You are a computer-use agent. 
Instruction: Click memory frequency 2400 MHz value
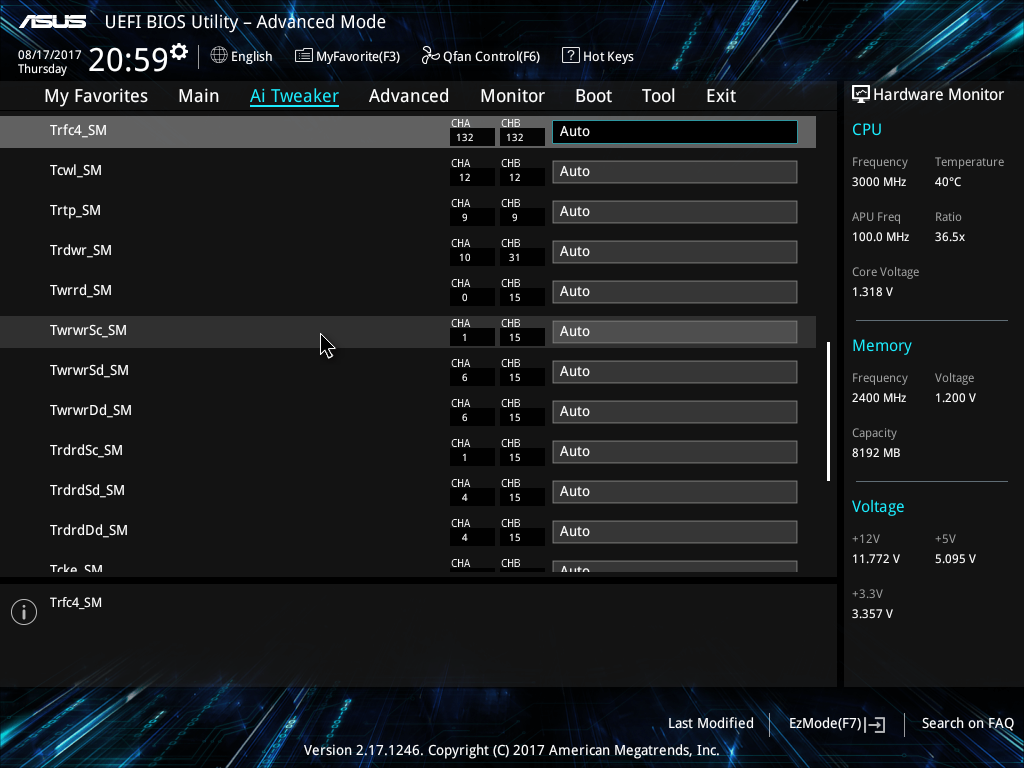click(x=879, y=398)
